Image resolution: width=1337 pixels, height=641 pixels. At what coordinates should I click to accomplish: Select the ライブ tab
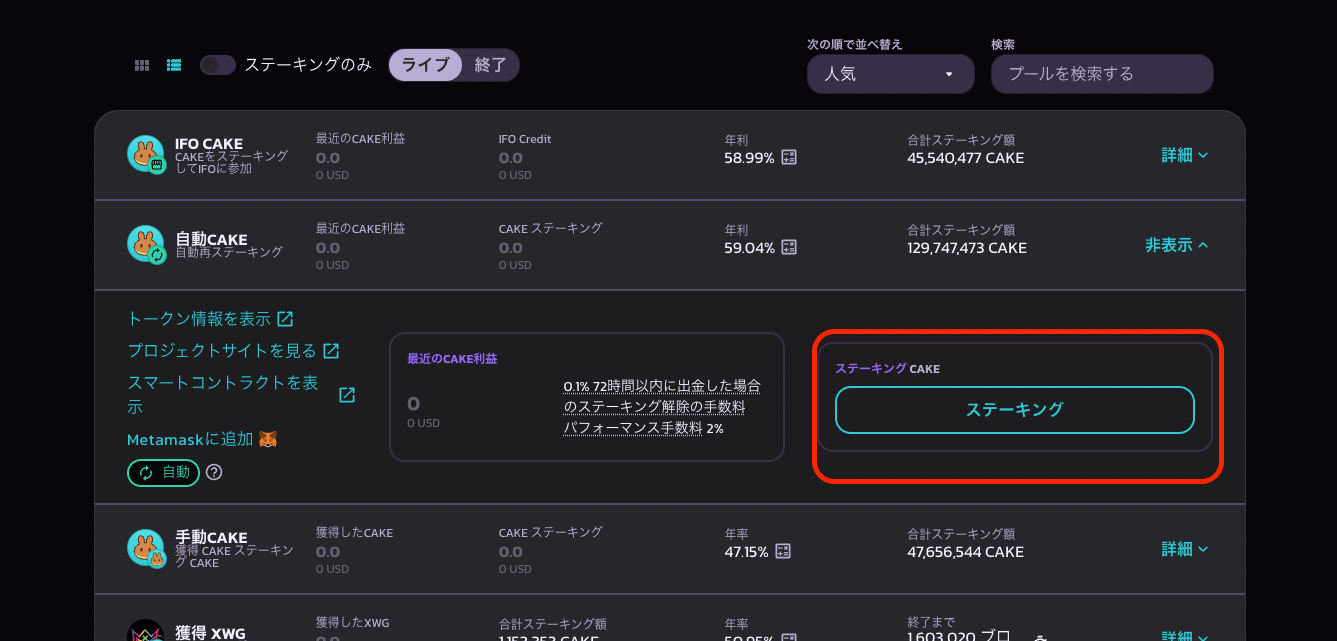426,65
